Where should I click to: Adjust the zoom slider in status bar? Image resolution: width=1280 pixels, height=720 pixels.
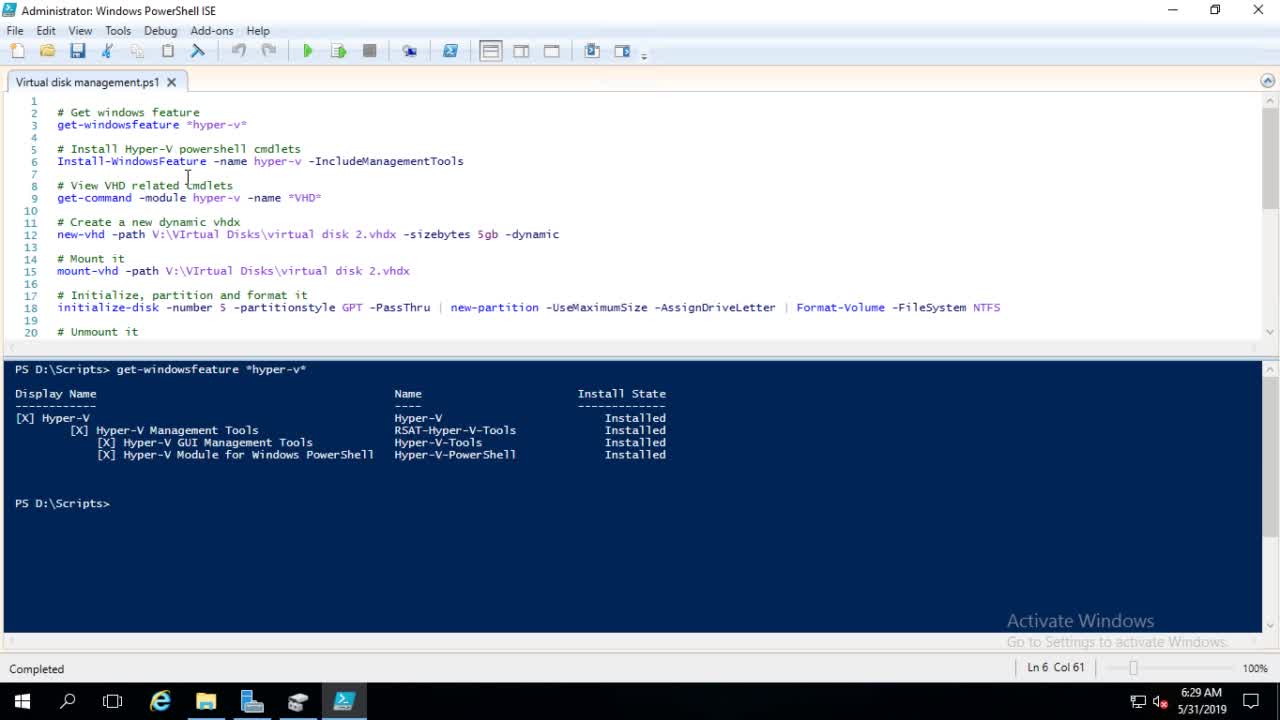pos(1133,668)
